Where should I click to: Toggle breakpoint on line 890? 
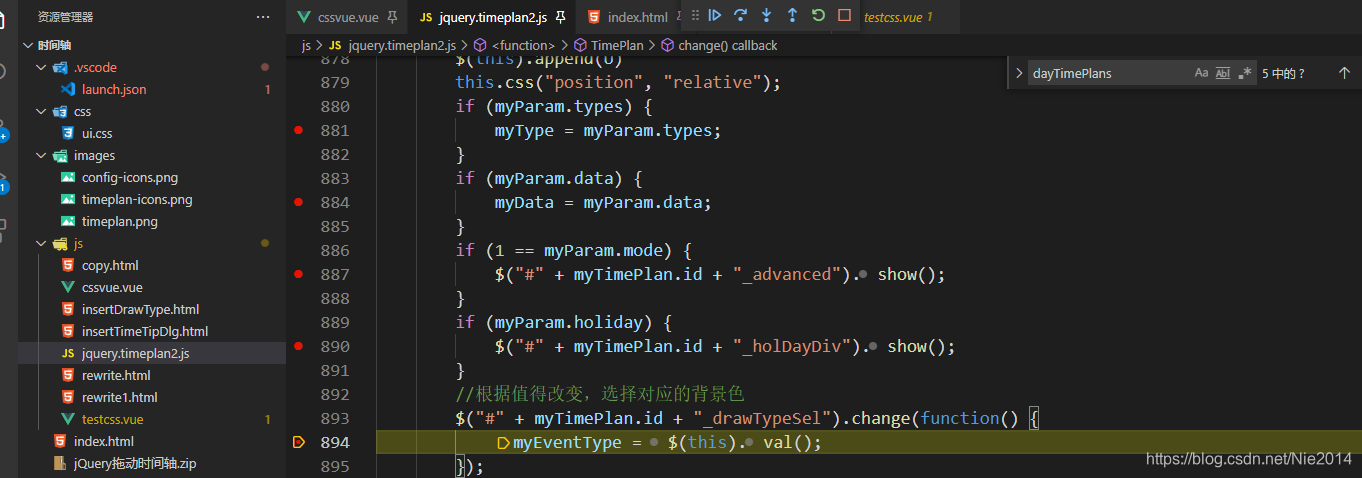pos(299,346)
